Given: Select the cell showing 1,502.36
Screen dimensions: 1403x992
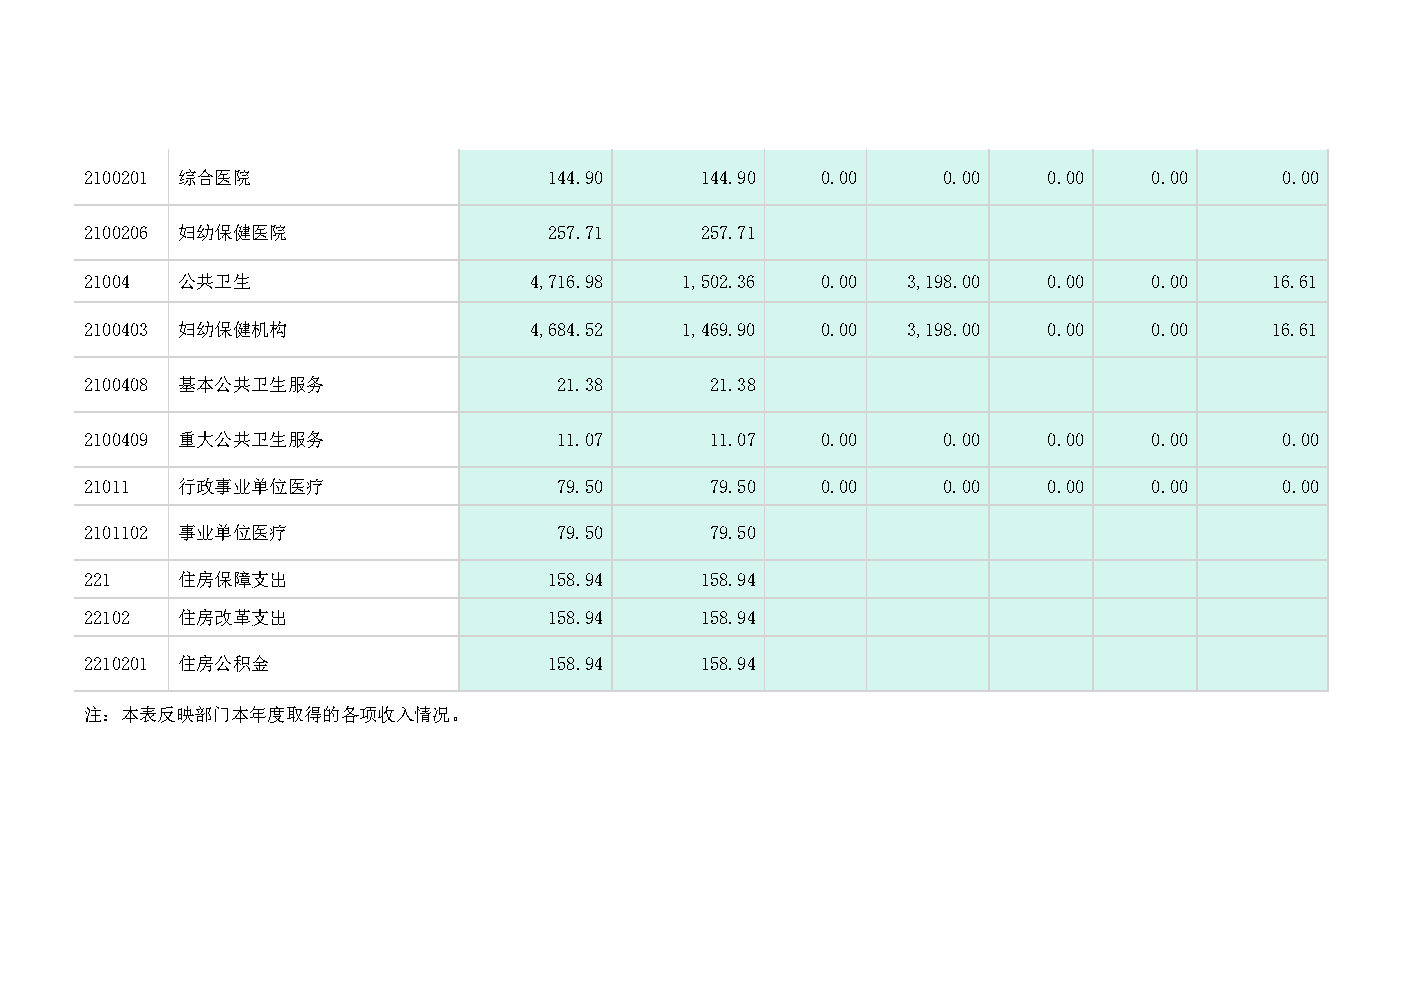Looking at the screenshot, I should click(x=718, y=282).
